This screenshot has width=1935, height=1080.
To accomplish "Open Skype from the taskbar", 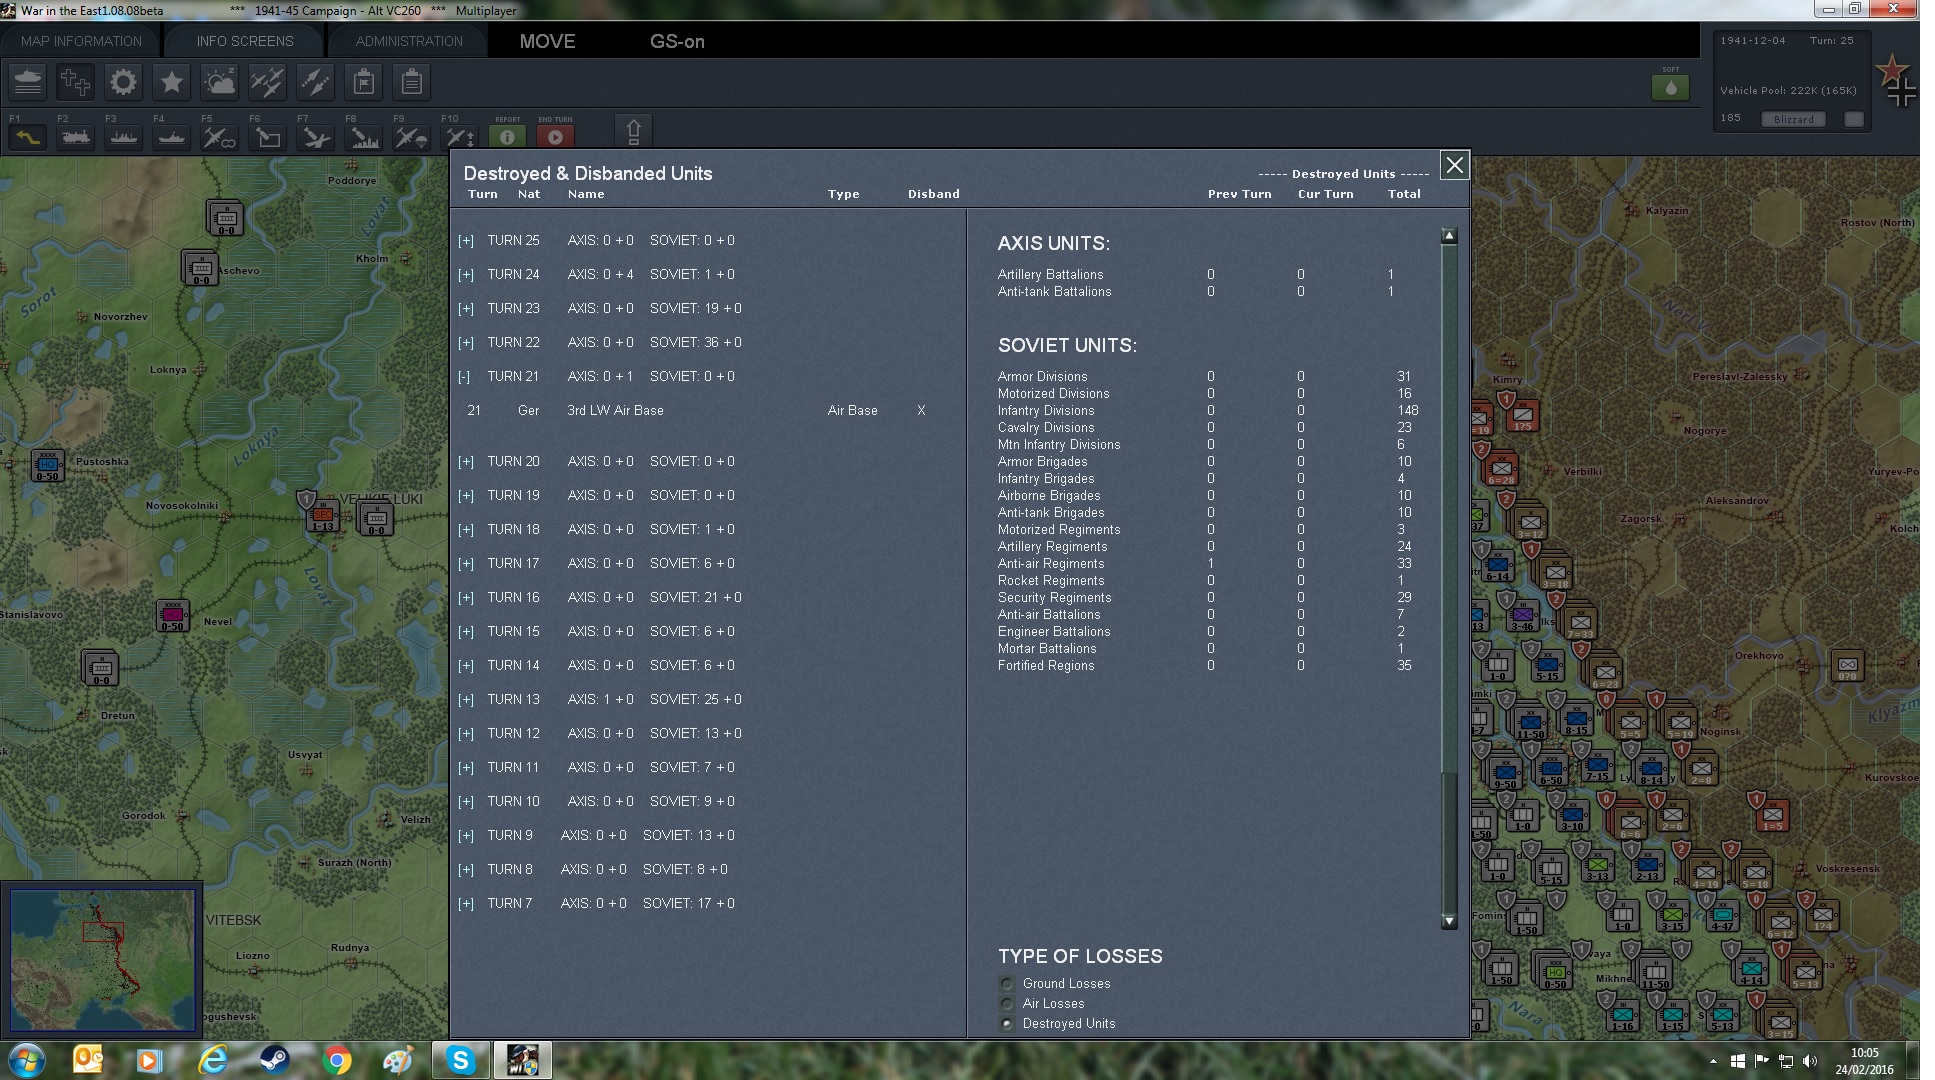I will point(461,1060).
